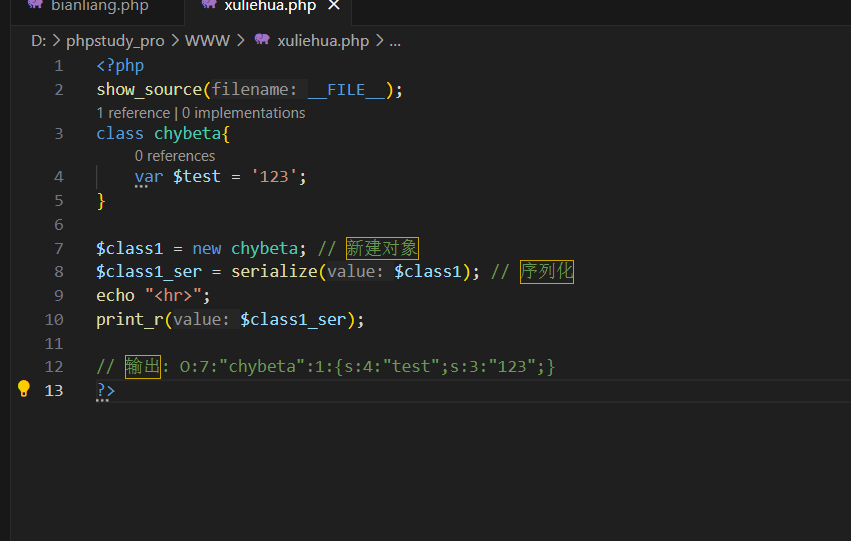Open the "1 reference" code lens

pyautogui.click(x=133, y=113)
